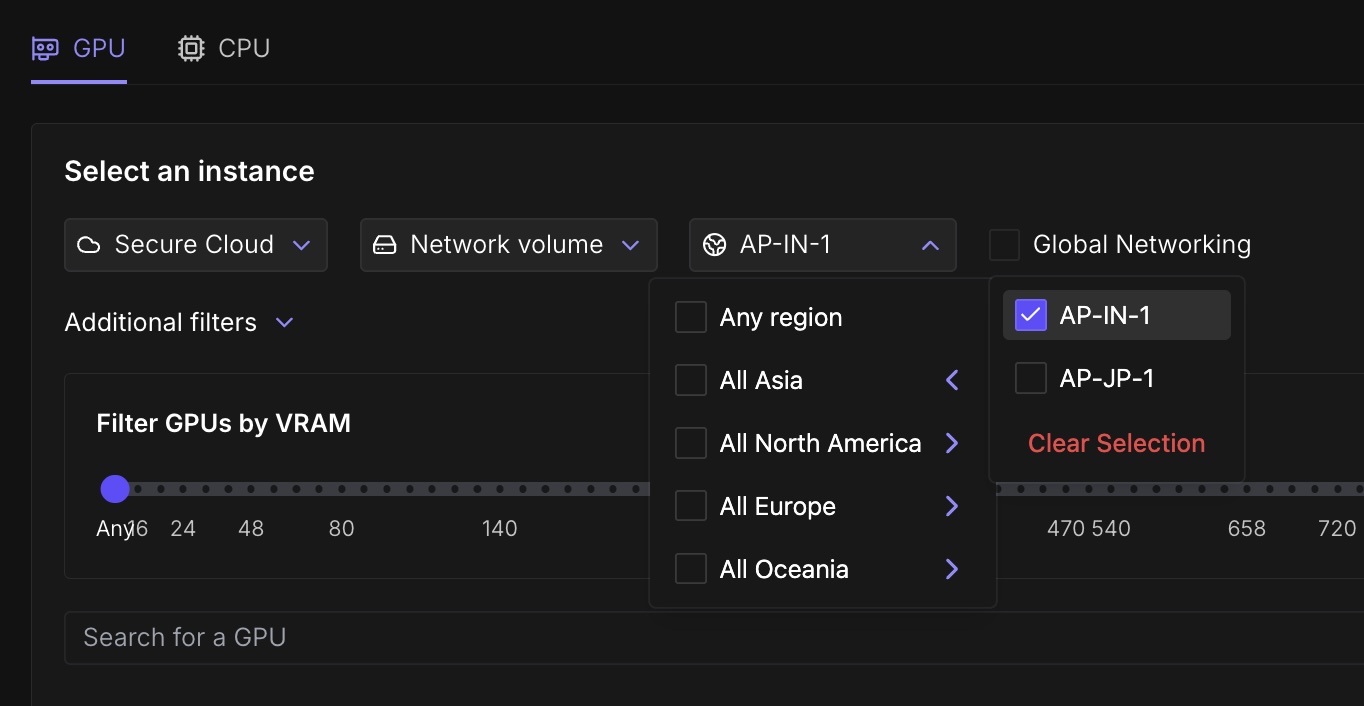Image resolution: width=1364 pixels, height=706 pixels.
Task: Click the Filter GPUs by VRAM label
Action: pyautogui.click(x=224, y=423)
